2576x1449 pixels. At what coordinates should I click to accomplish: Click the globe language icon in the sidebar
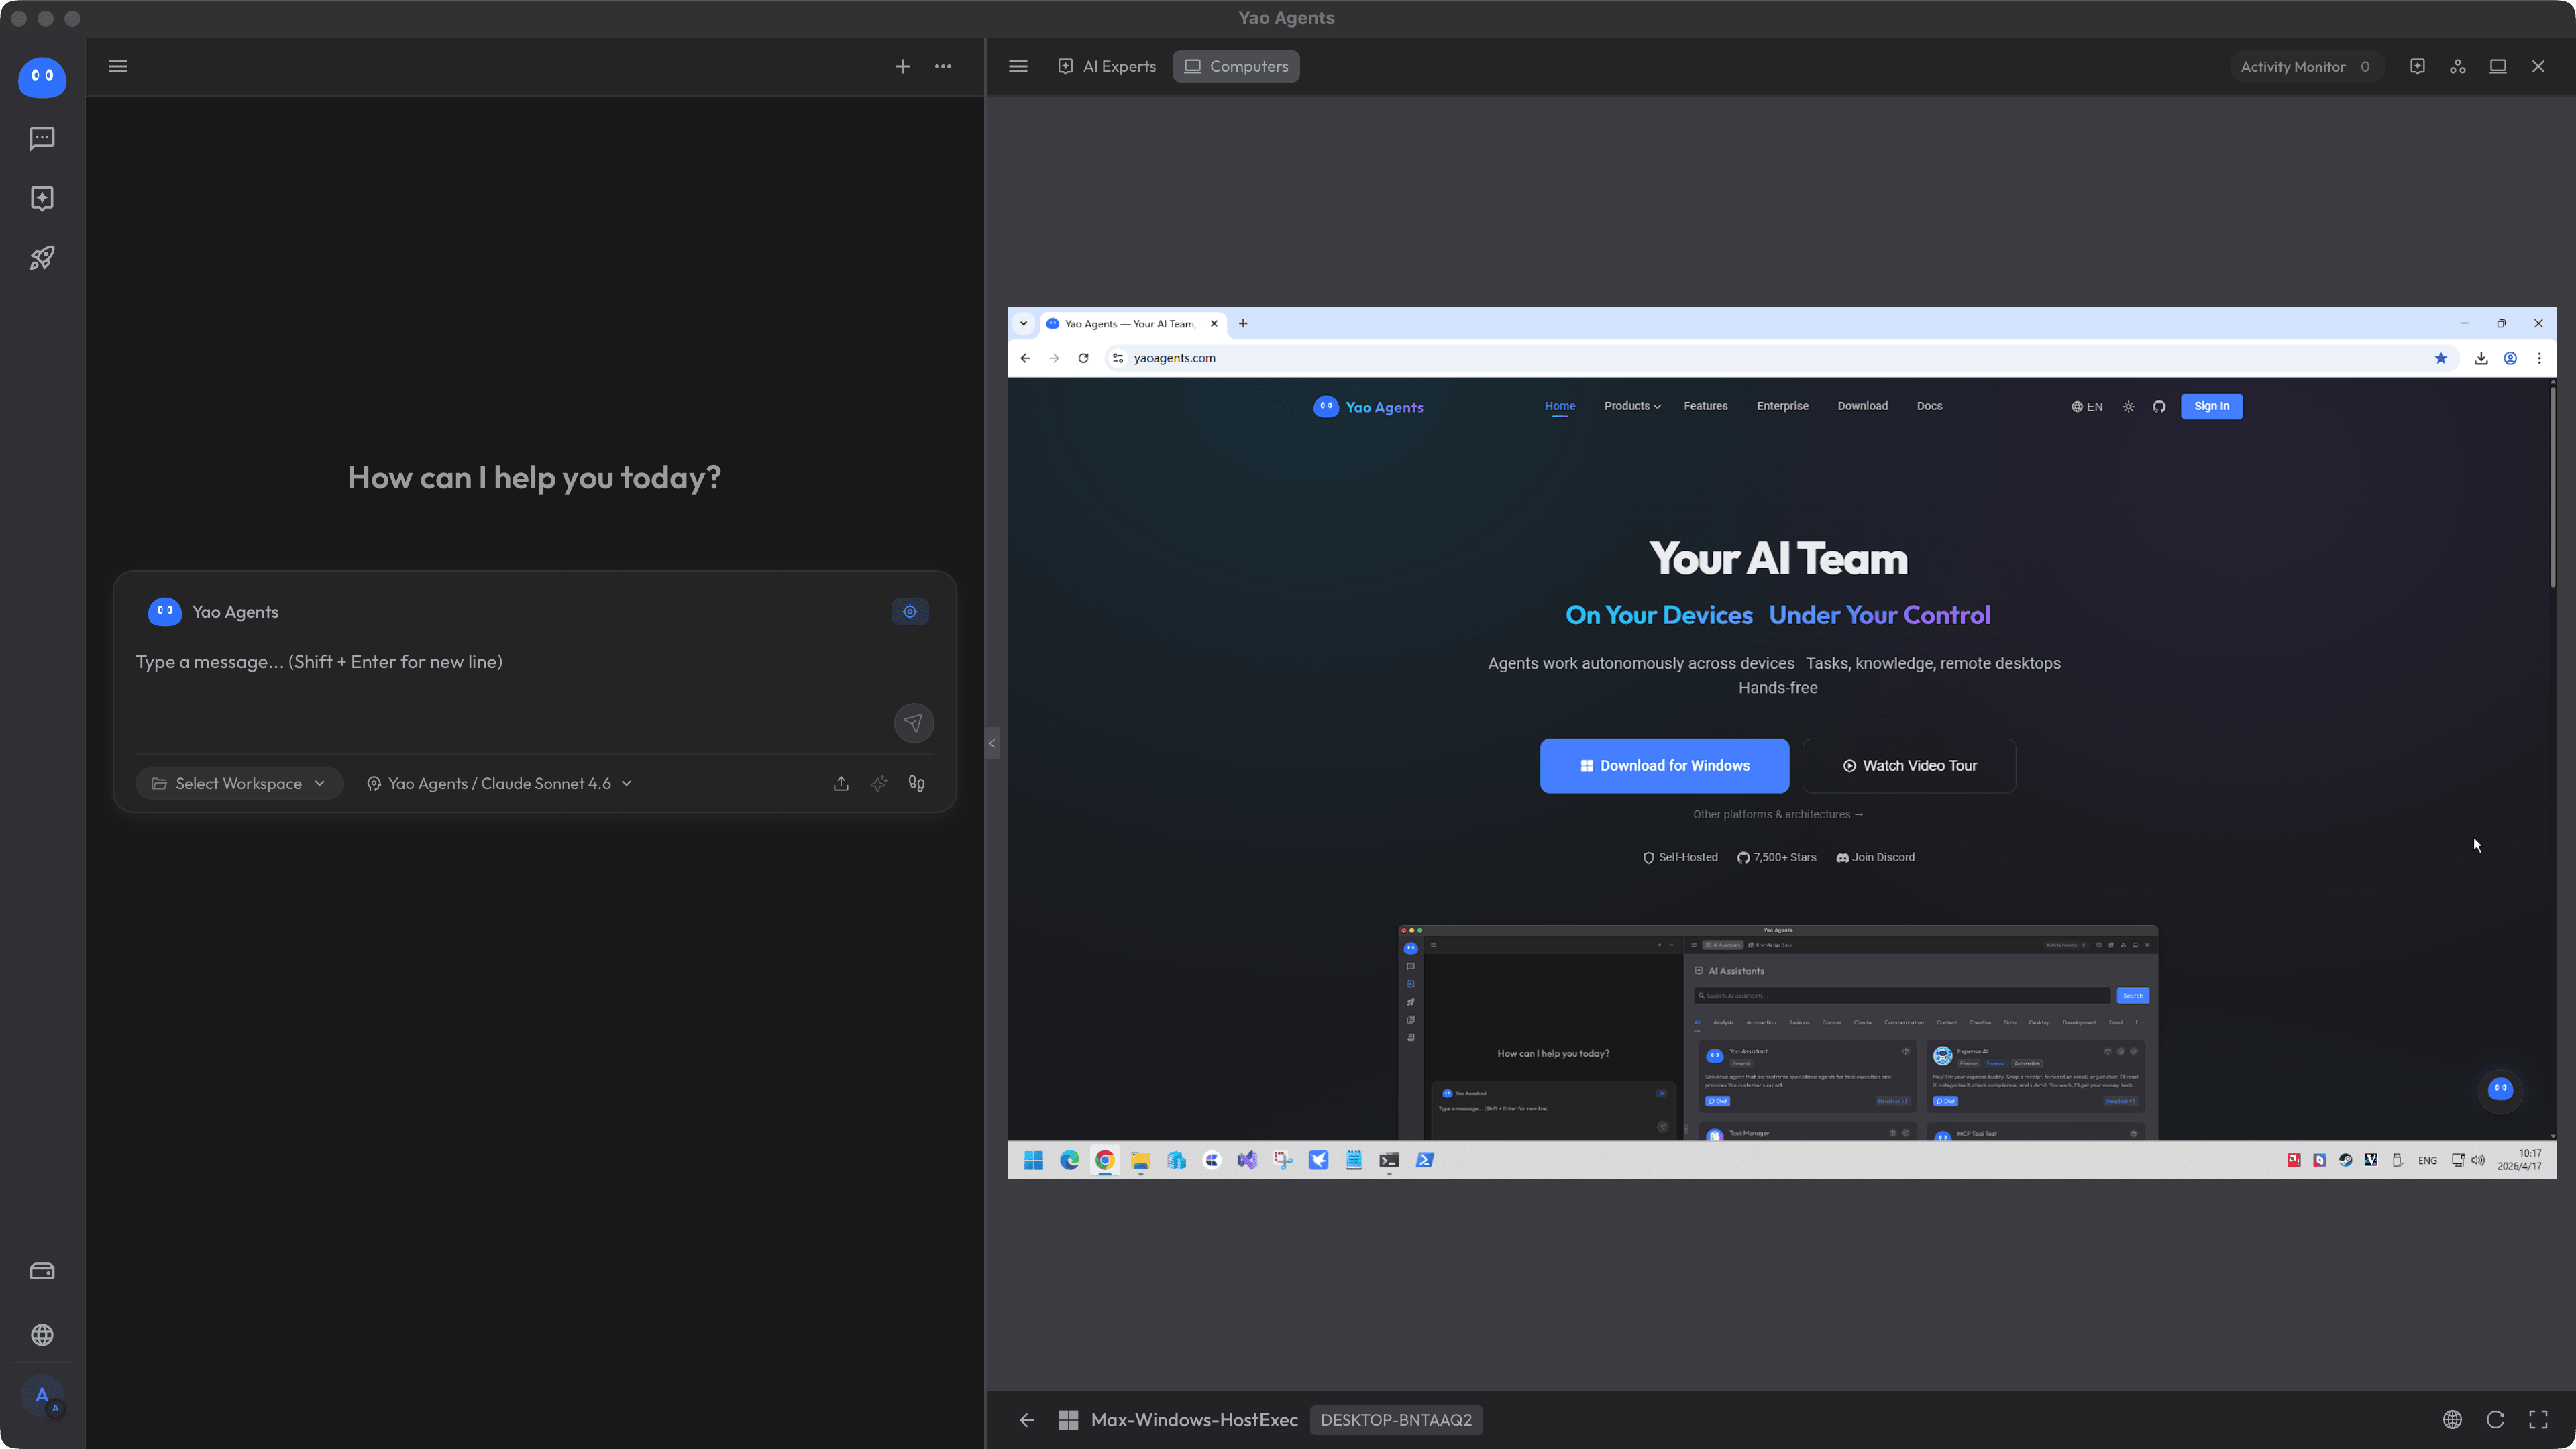tap(42, 1335)
